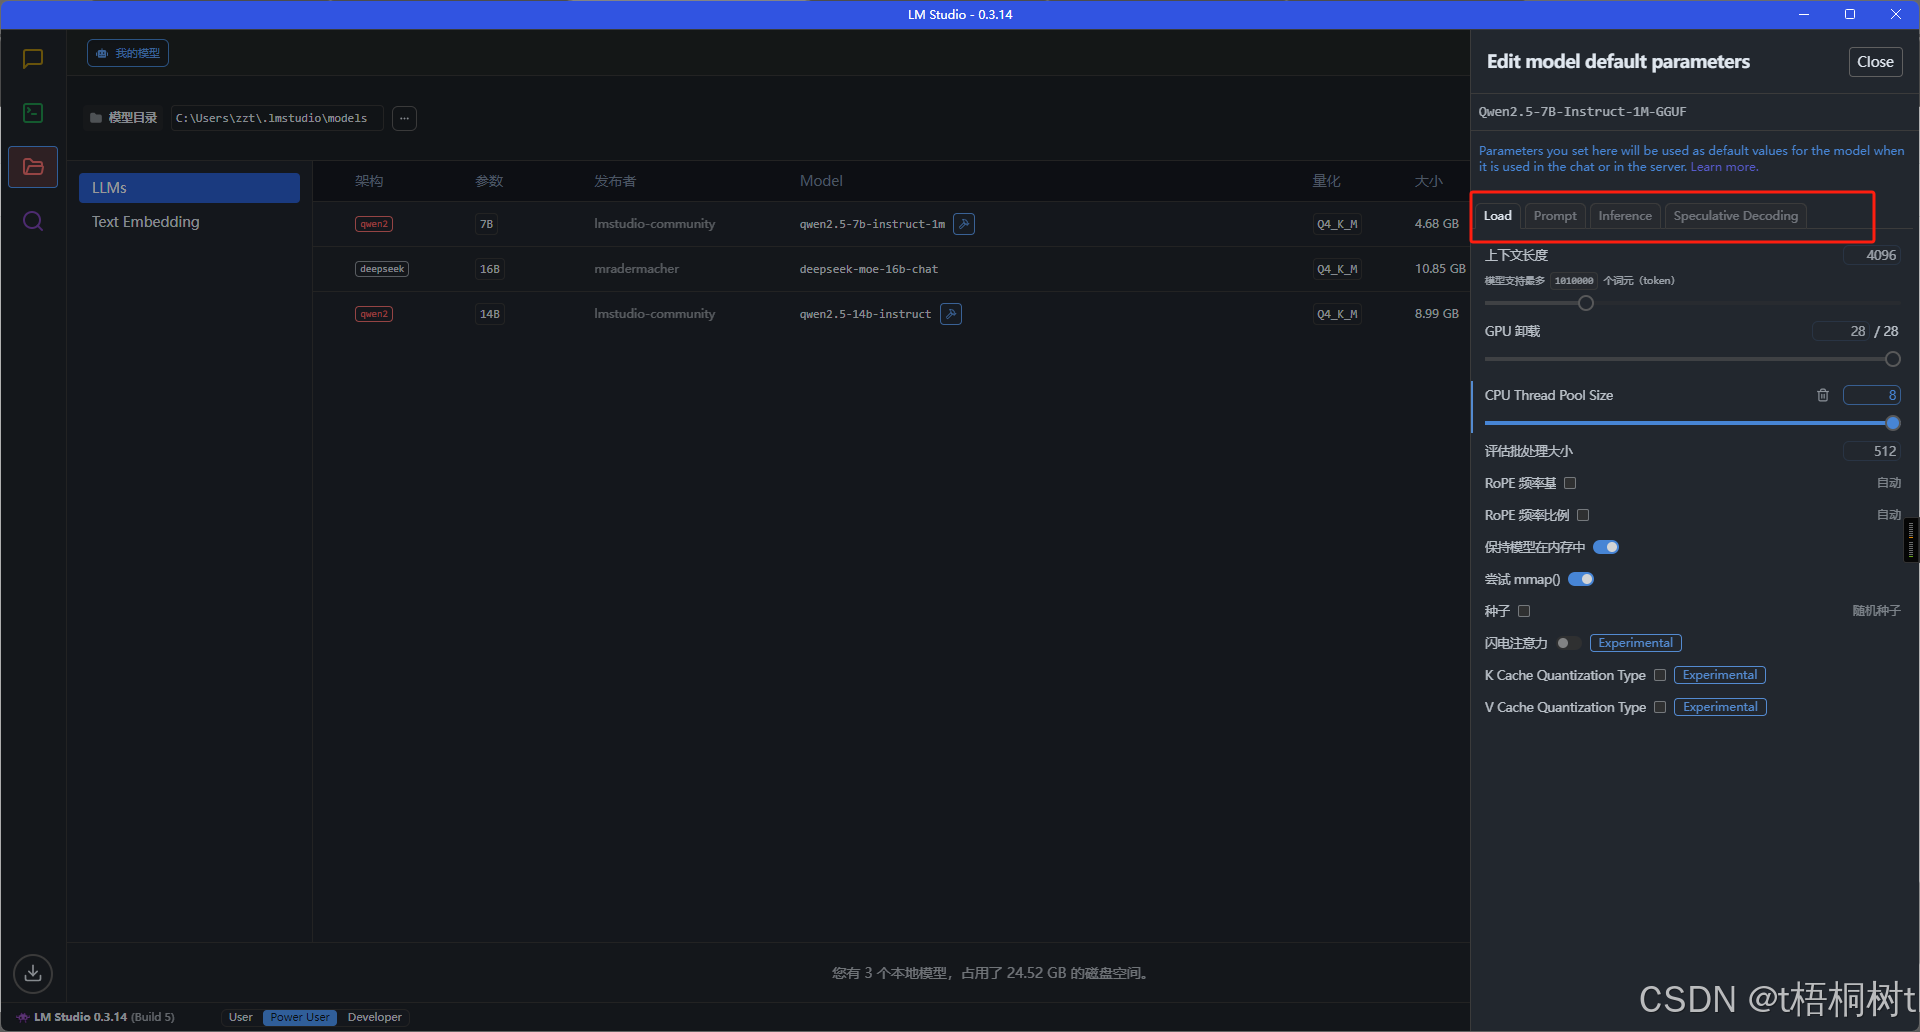Sort by the Model column header
1920x1032 pixels.
point(821,181)
